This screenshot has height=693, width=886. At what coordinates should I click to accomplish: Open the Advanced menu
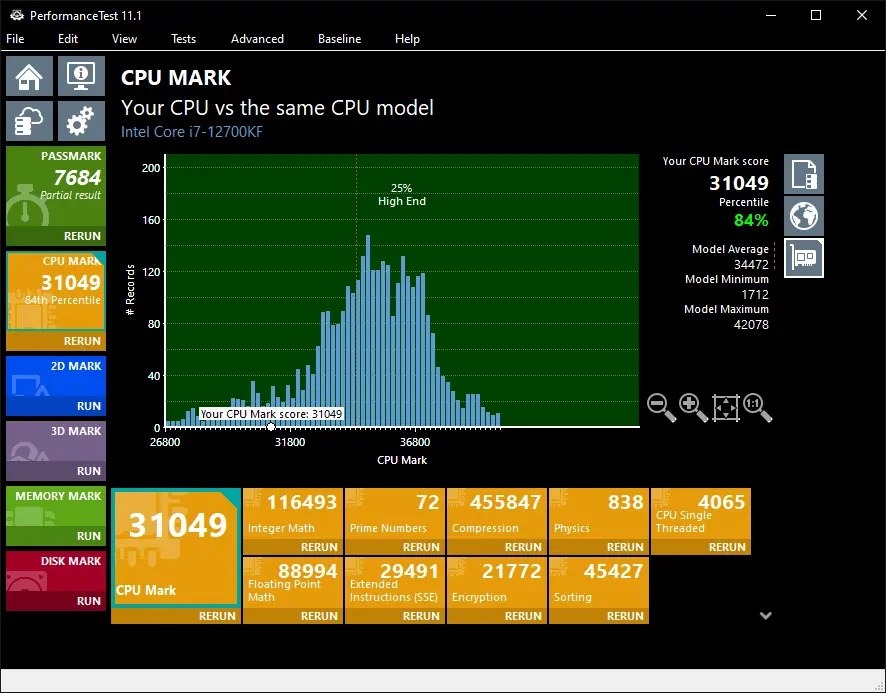click(x=257, y=39)
